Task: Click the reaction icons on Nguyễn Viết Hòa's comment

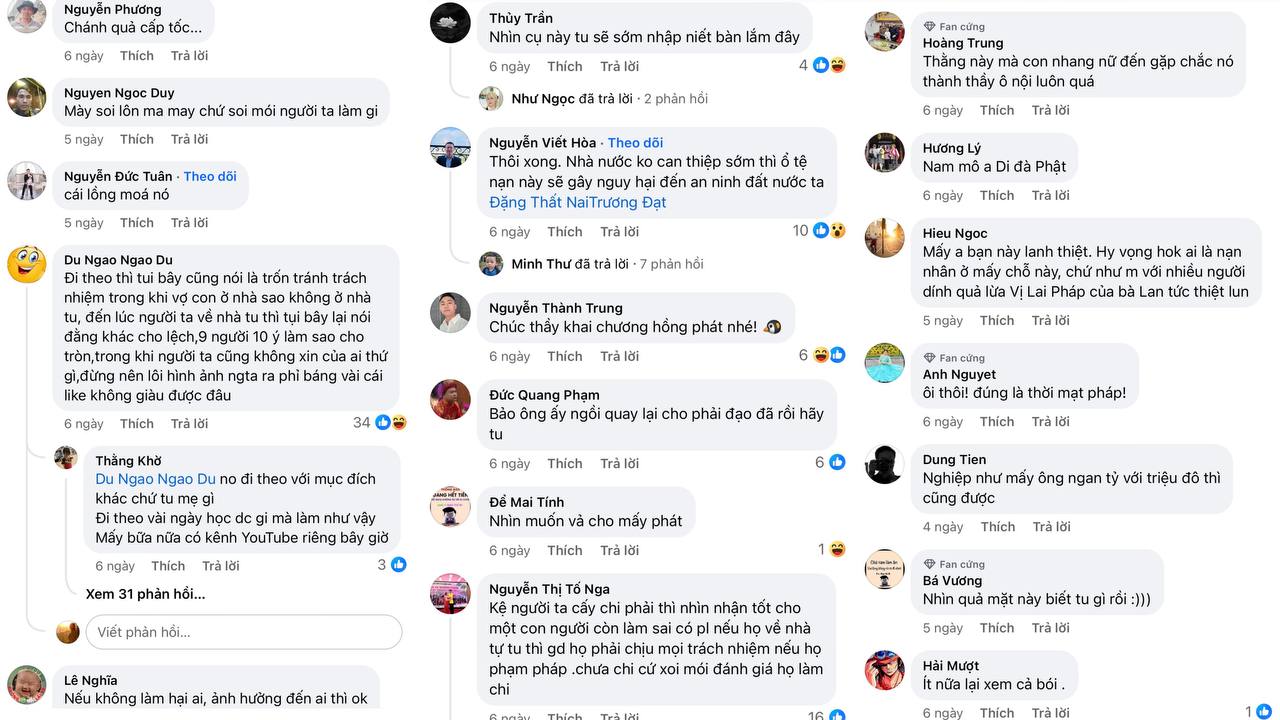Action: (x=829, y=231)
